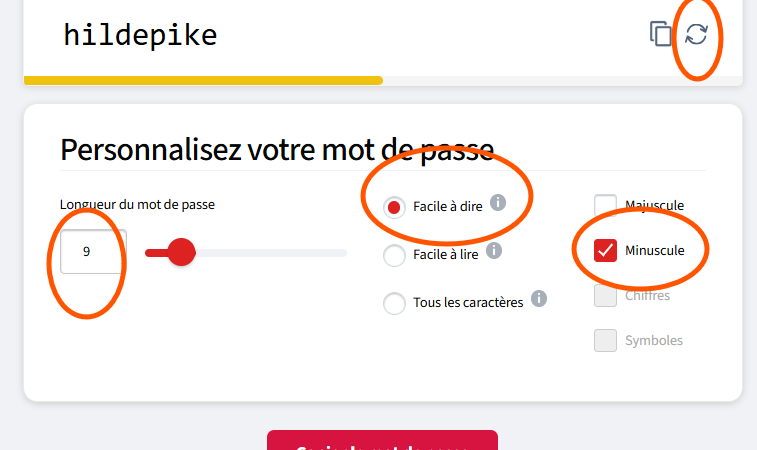Viewport: 757px width, 450px height.
Task: Select the Facile à dire radio option
Action: [394, 208]
